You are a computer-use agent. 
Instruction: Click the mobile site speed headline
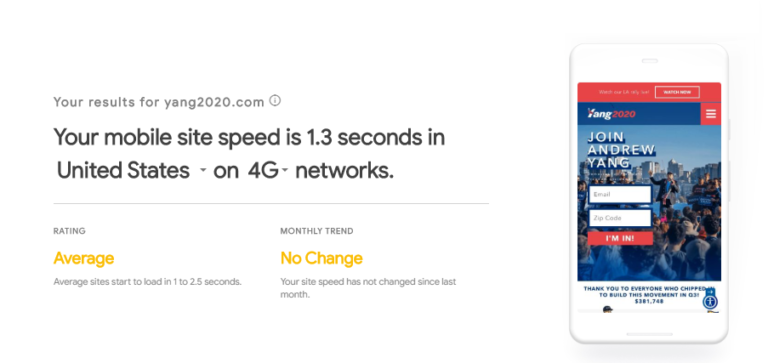pos(249,153)
